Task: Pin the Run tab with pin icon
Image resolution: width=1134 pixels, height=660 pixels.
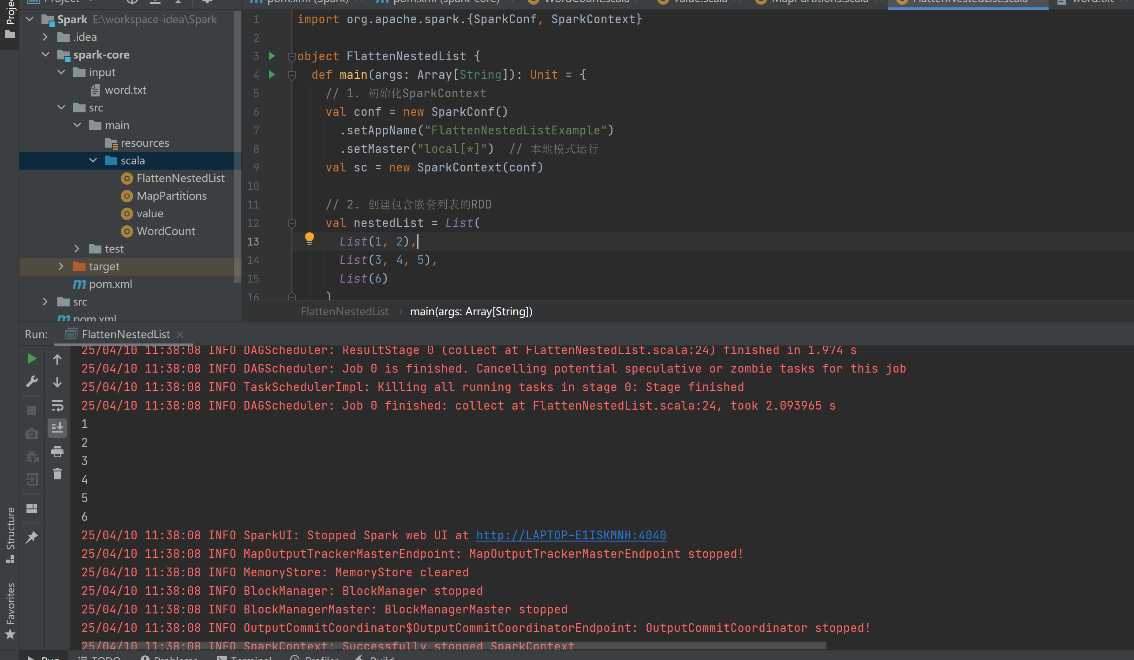Action: (x=32, y=538)
